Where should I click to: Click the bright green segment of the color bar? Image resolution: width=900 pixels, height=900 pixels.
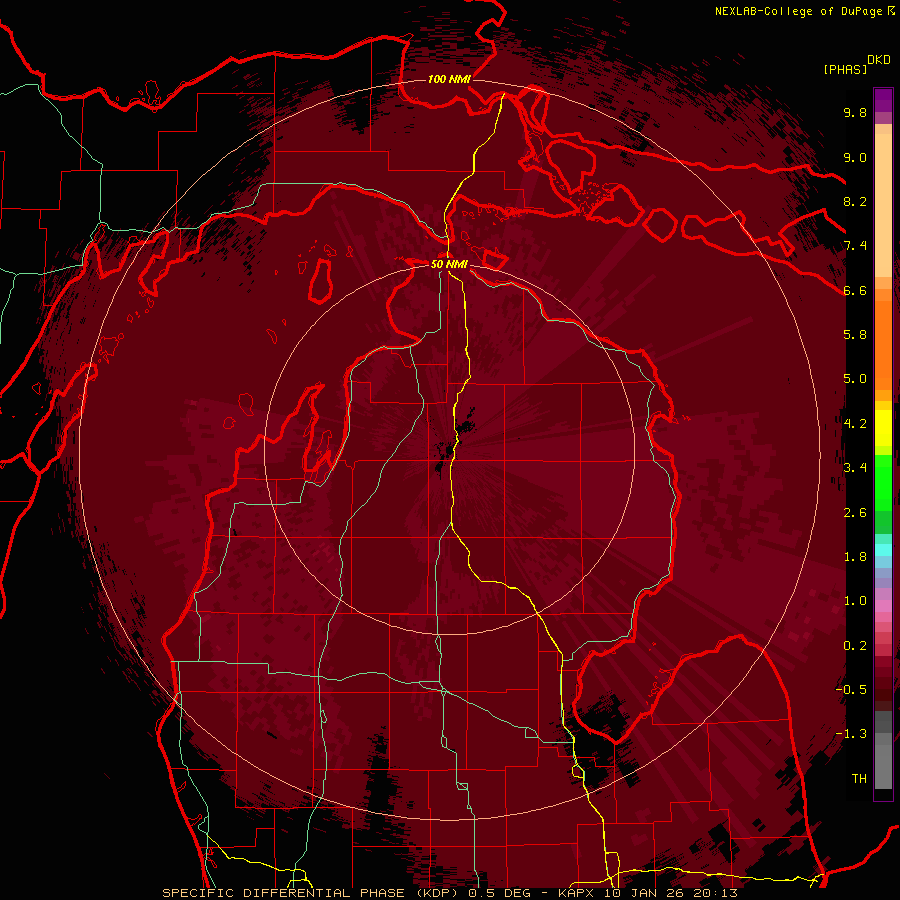tap(883, 482)
